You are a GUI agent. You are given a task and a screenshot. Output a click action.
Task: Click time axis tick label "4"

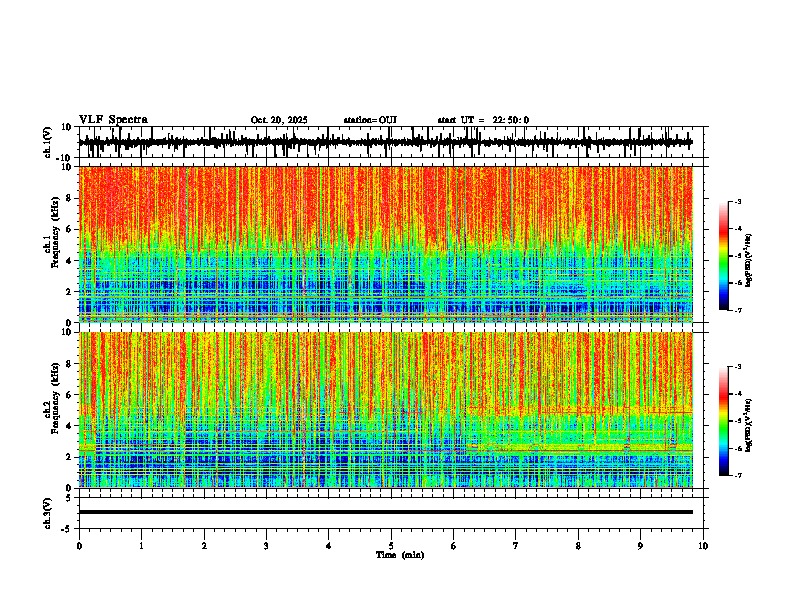coord(329,546)
